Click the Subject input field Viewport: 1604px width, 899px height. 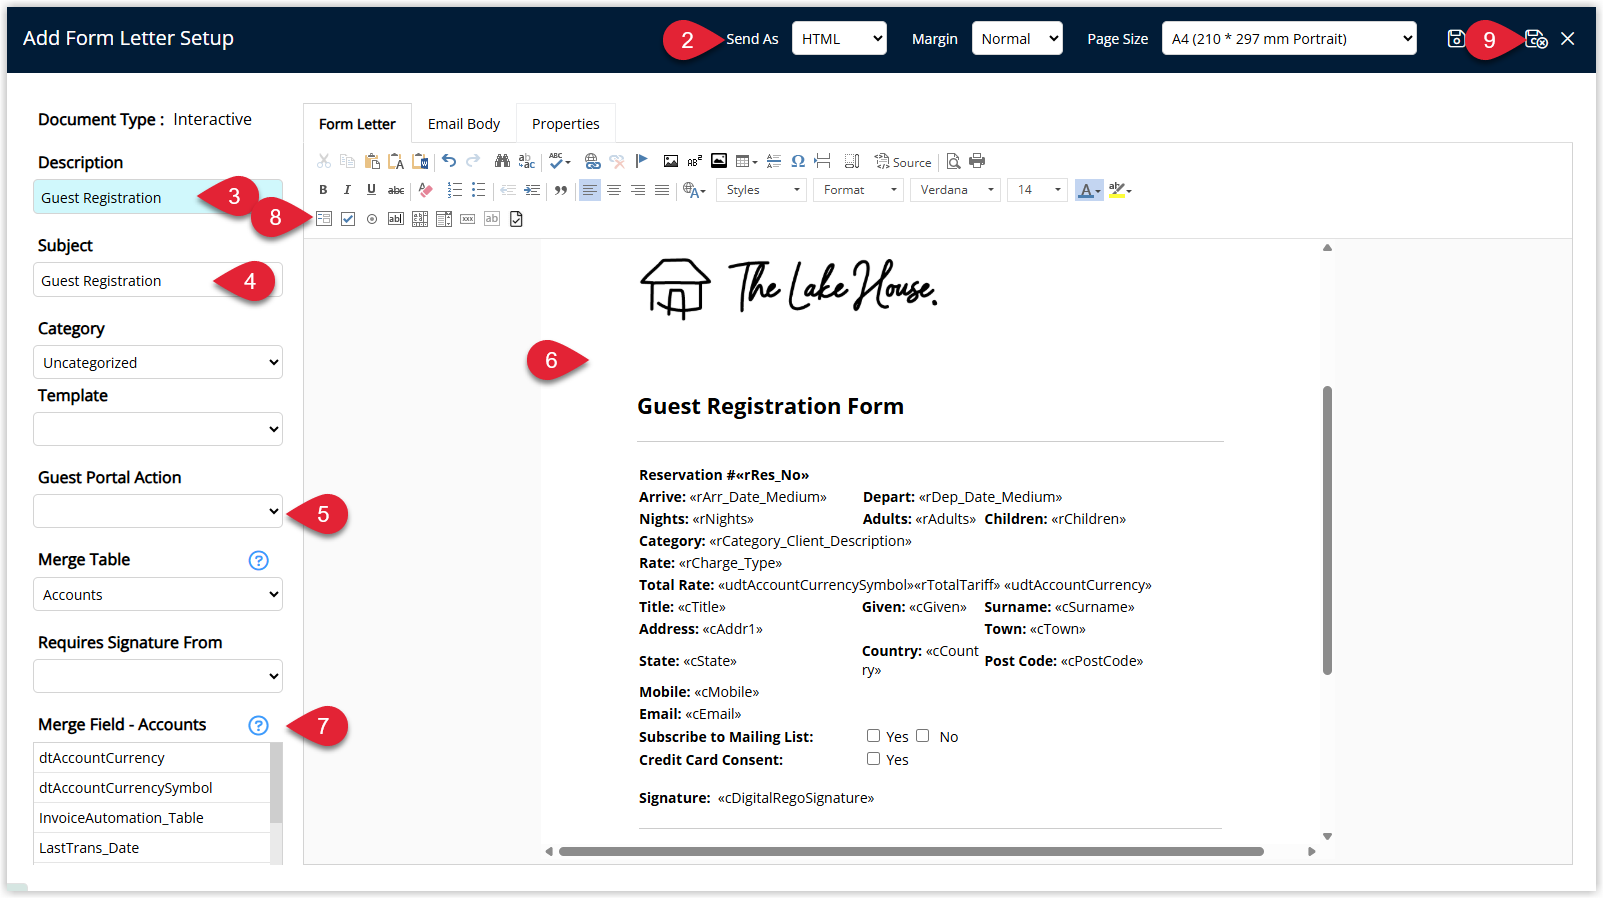point(158,280)
